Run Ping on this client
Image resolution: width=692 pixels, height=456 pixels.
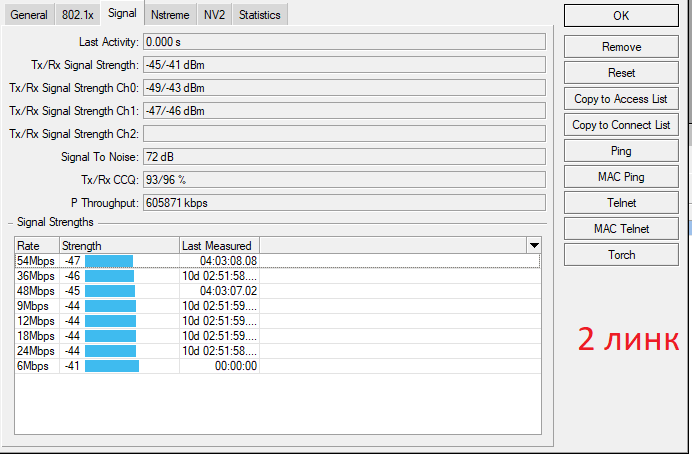(x=621, y=151)
